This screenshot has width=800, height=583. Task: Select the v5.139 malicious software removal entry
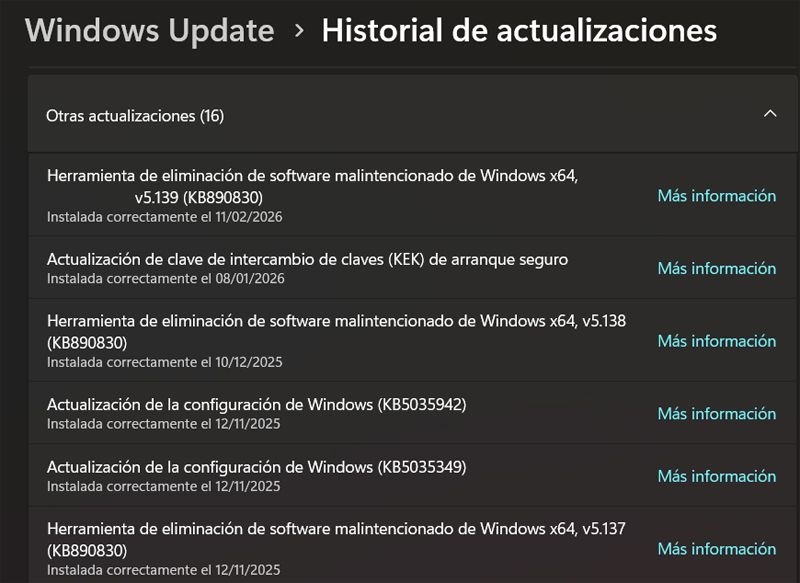point(300,194)
